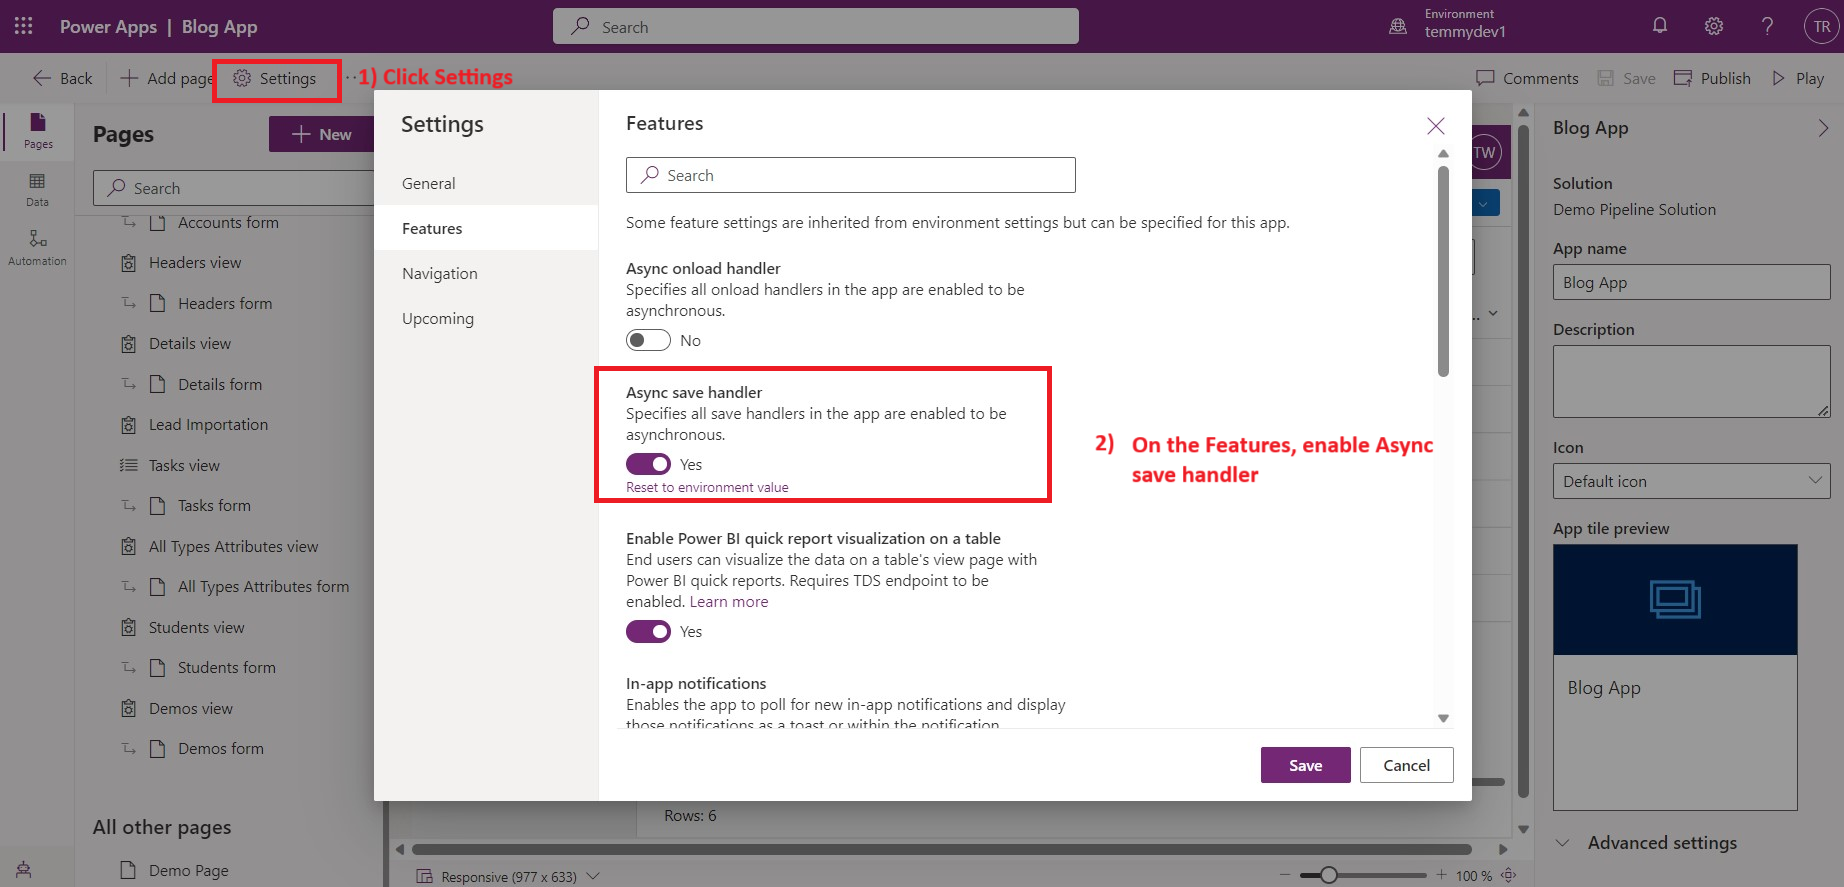
Task: Select Headers form in pages list
Action: 225,303
